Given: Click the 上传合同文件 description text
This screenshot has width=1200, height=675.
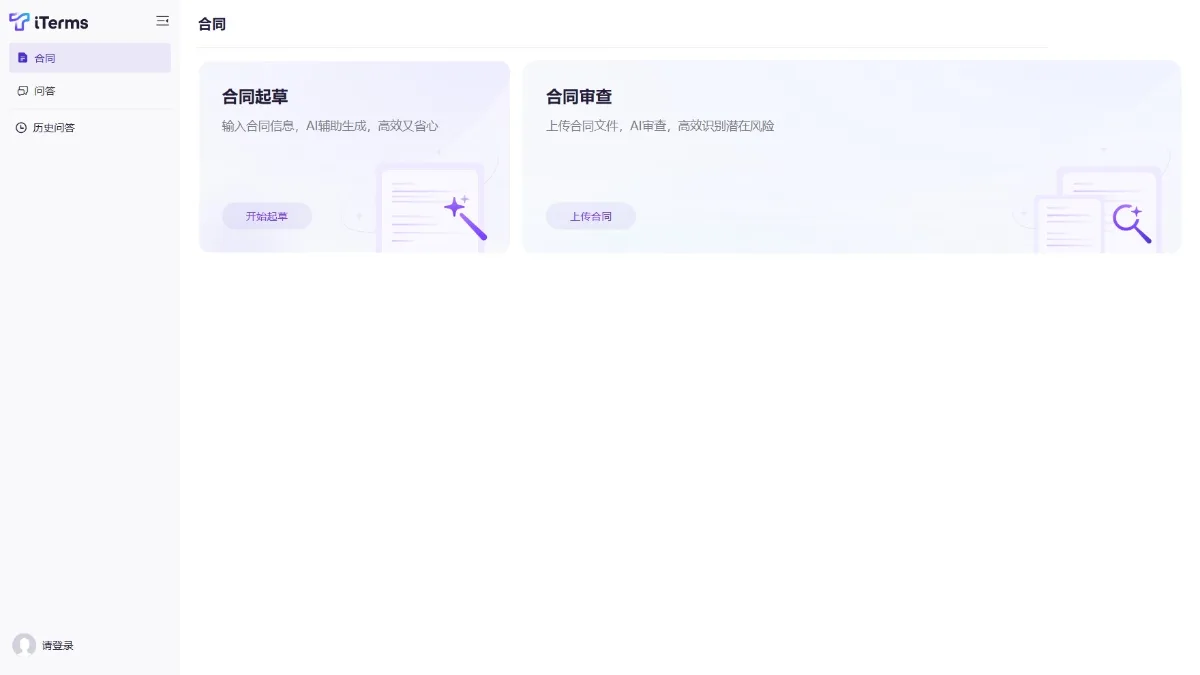Looking at the screenshot, I should 660,126.
